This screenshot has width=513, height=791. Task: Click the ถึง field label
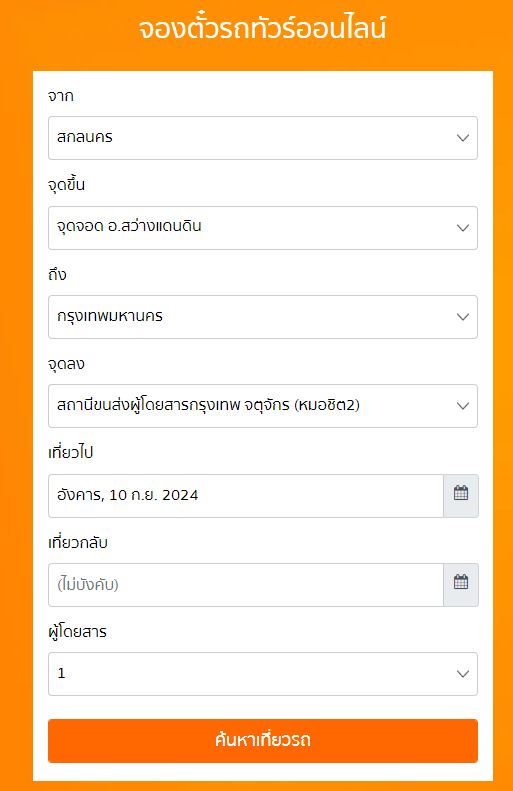coord(57,274)
